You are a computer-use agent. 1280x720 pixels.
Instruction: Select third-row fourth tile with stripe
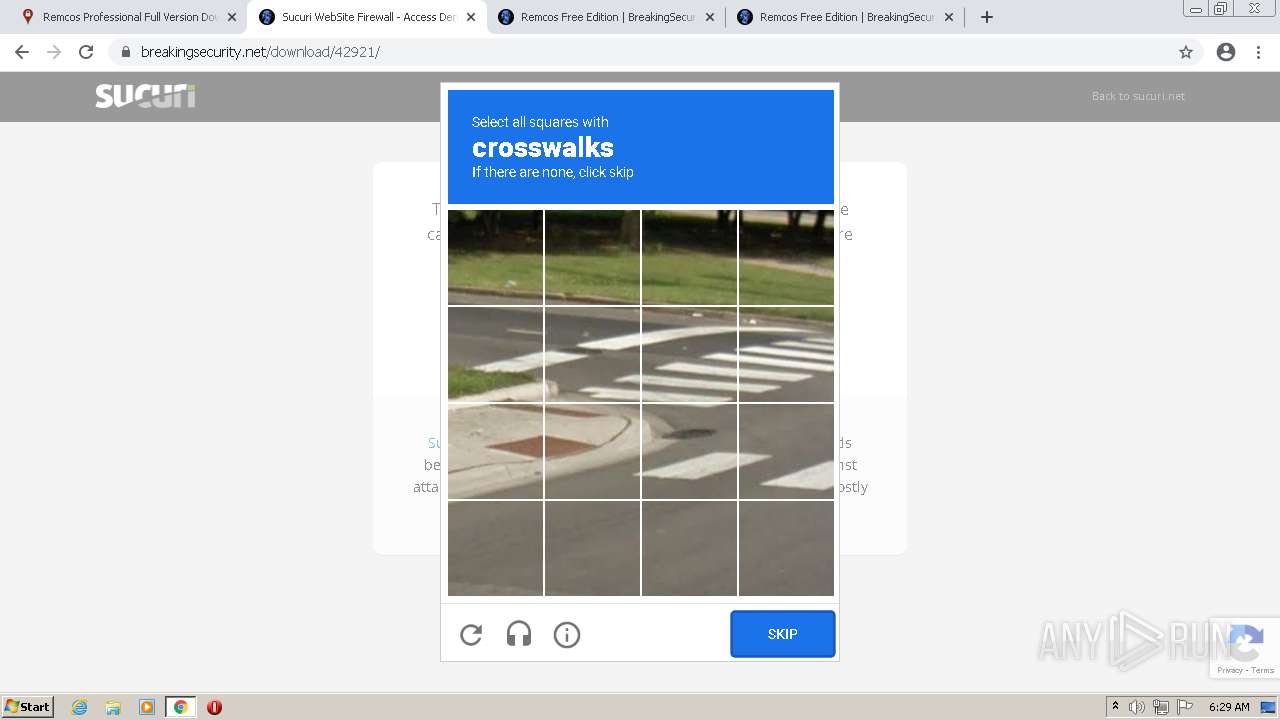pos(786,451)
